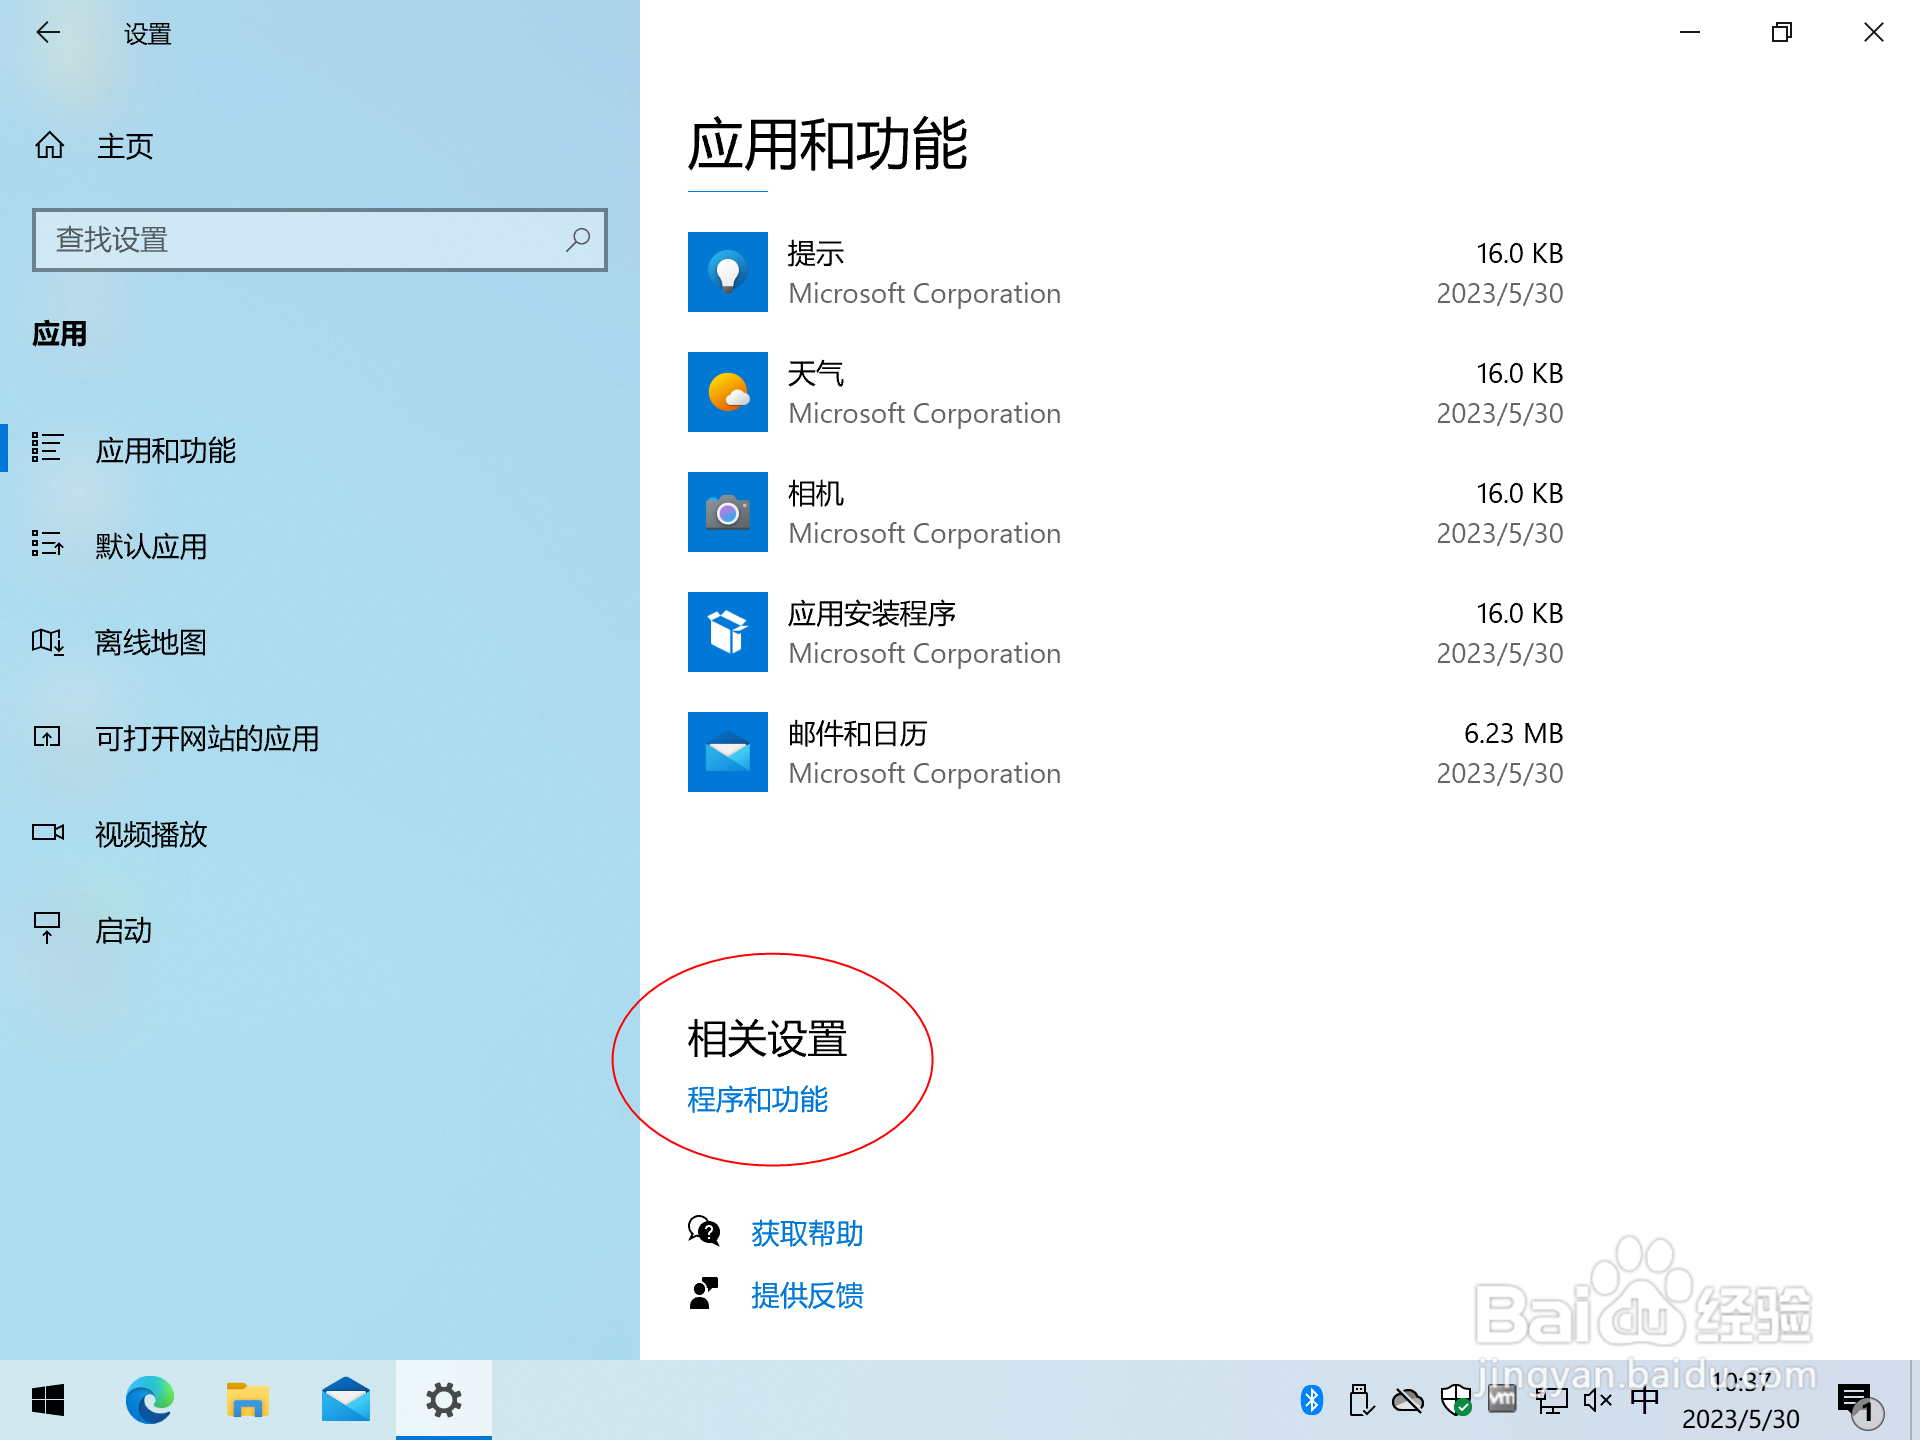Minimize the Settings window

click(1690, 32)
